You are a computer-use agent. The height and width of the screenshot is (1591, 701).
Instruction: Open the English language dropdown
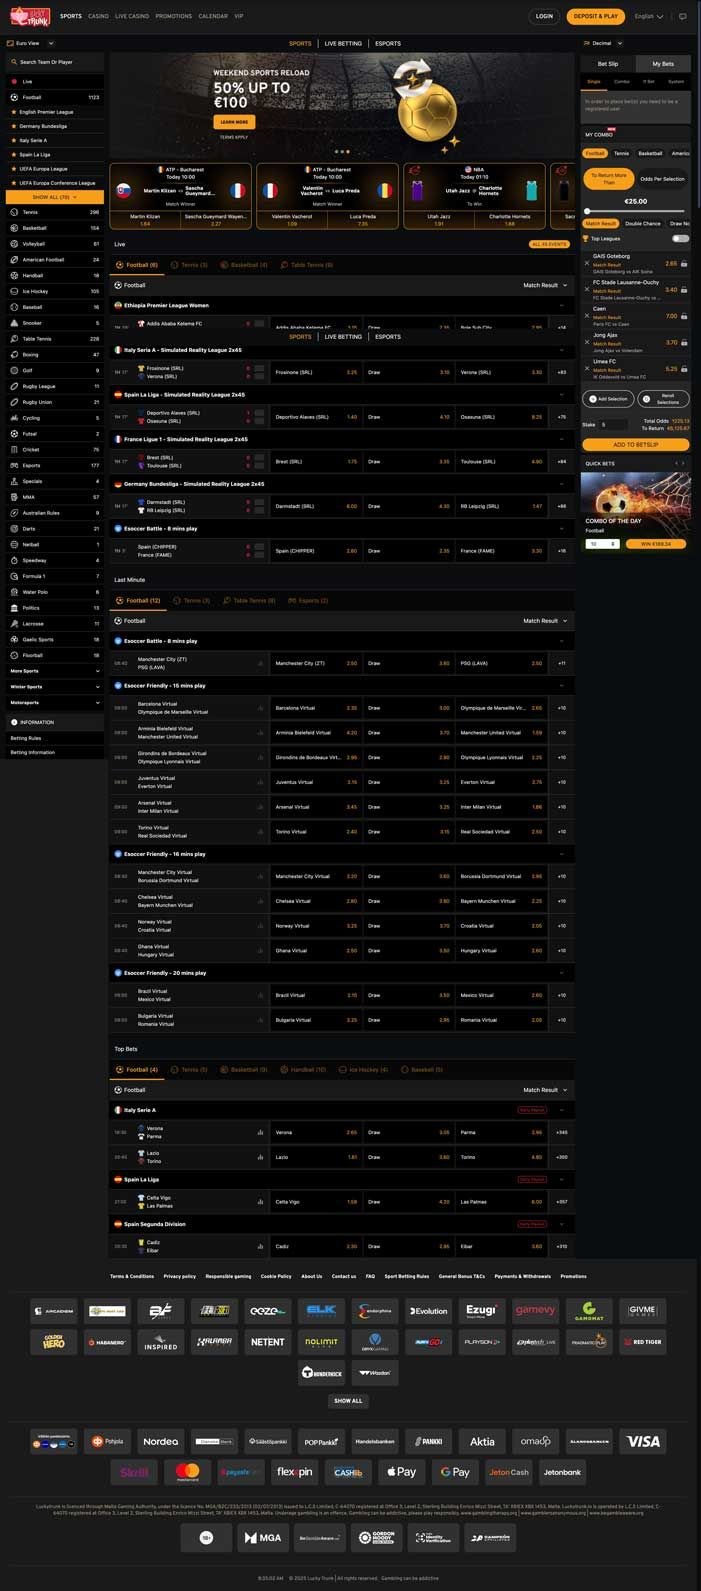pyautogui.click(x=649, y=16)
